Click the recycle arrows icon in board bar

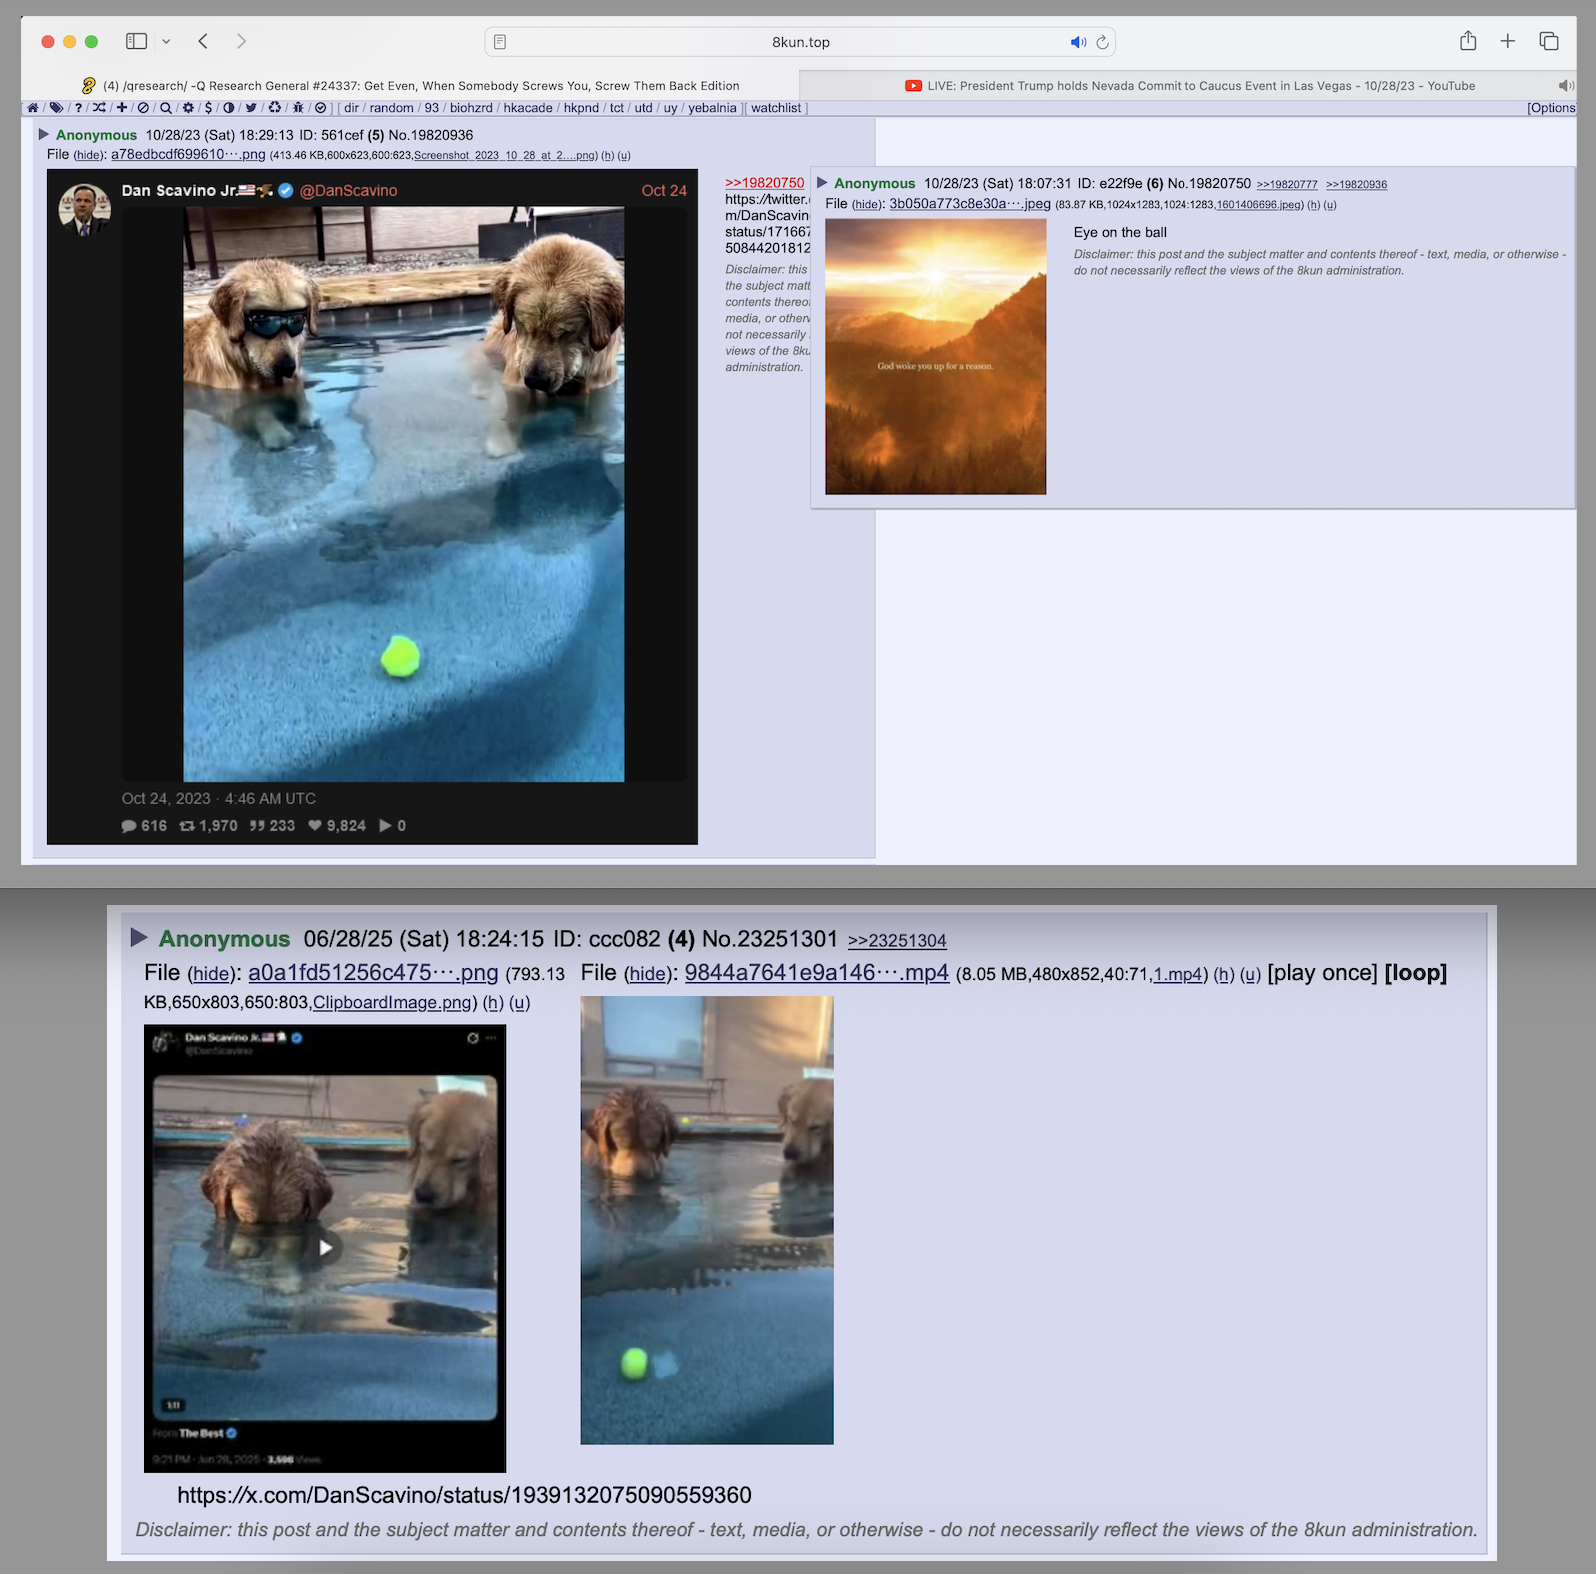274,108
